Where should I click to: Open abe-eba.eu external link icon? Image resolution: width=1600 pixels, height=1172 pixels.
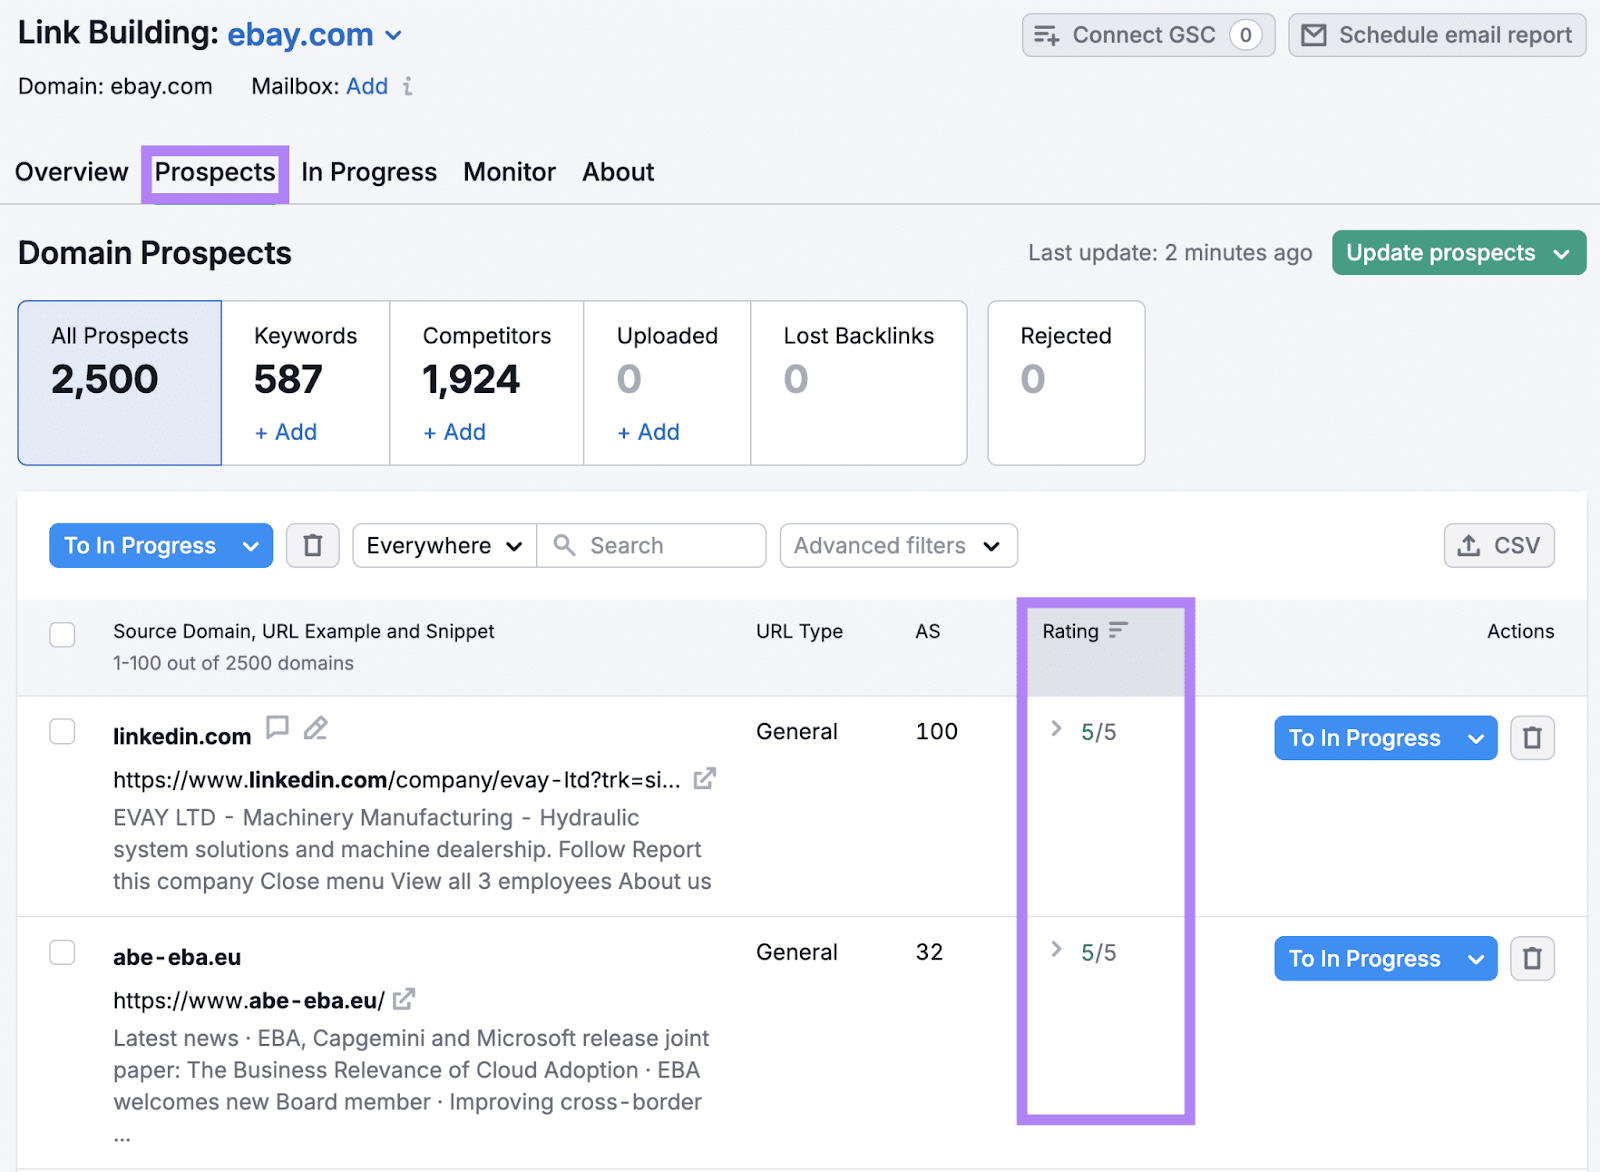(x=404, y=999)
